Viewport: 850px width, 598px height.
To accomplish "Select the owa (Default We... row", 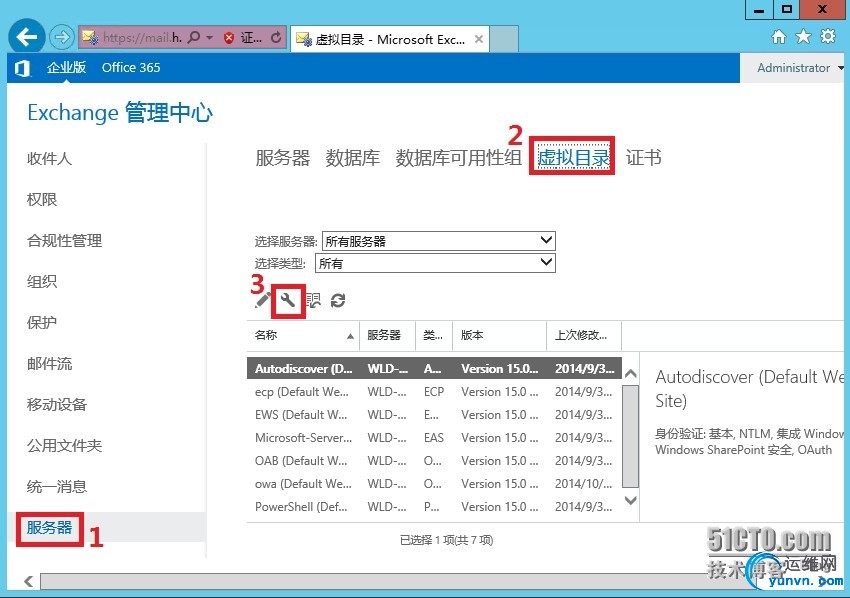I will 434,484.
